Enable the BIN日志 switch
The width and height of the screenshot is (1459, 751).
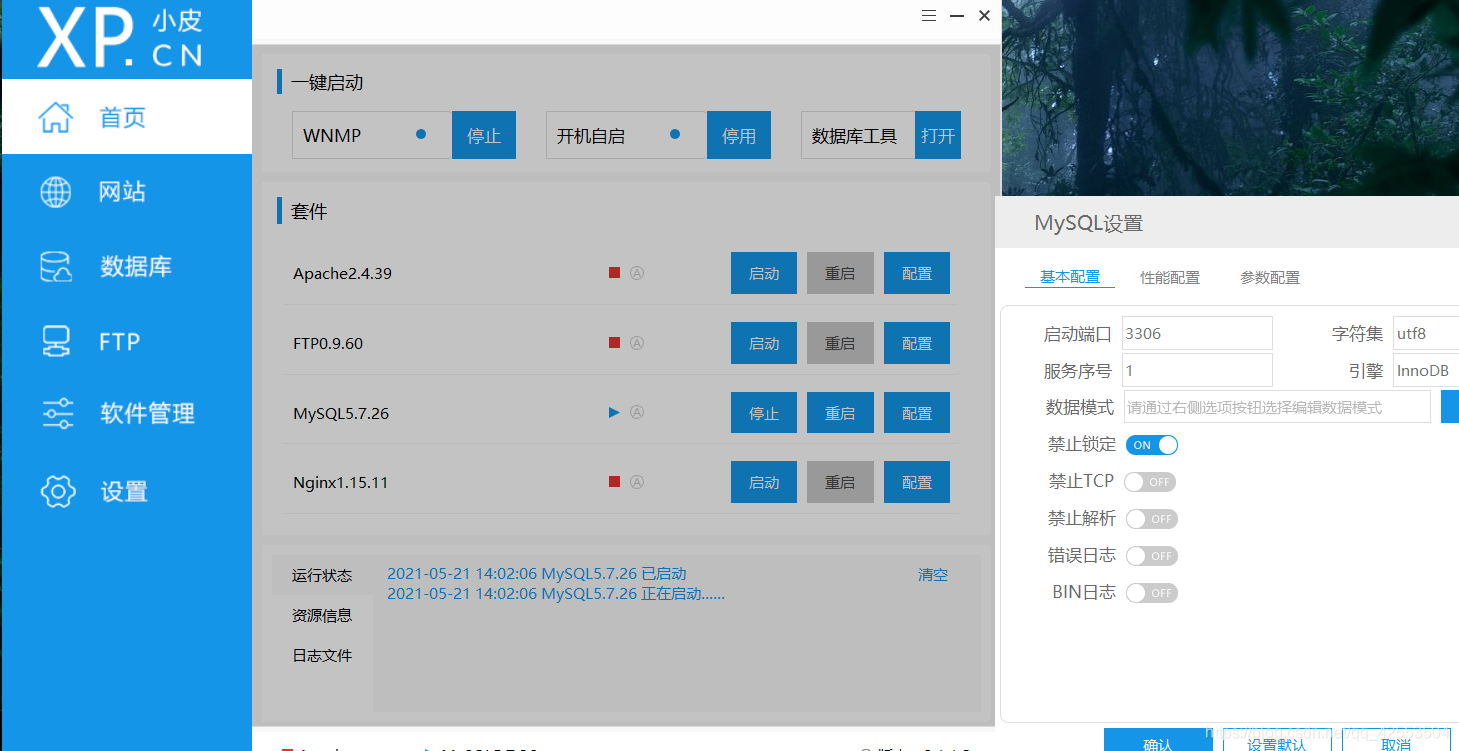pyautogui.click(x=1152, y=593)
